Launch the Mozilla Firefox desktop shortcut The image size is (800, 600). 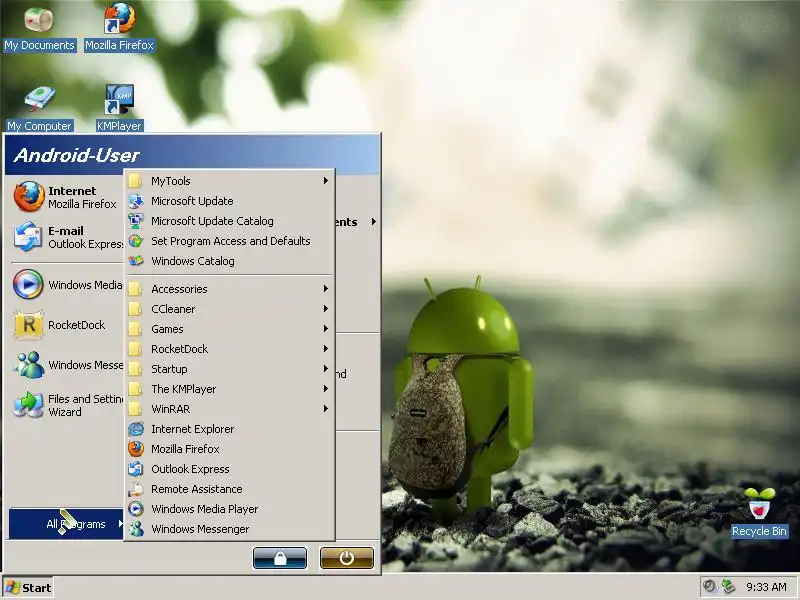(x=119, y=28)
